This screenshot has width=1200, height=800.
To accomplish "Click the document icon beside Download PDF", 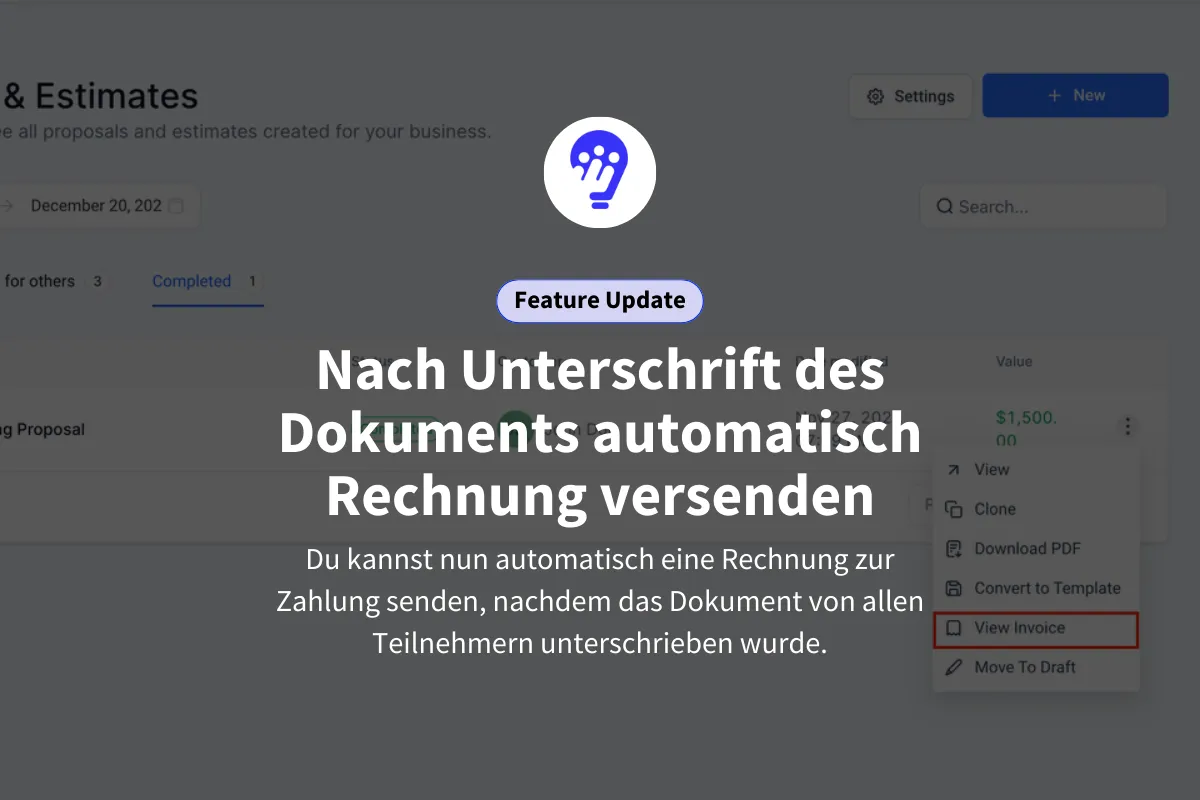I will tap(954, 549).
